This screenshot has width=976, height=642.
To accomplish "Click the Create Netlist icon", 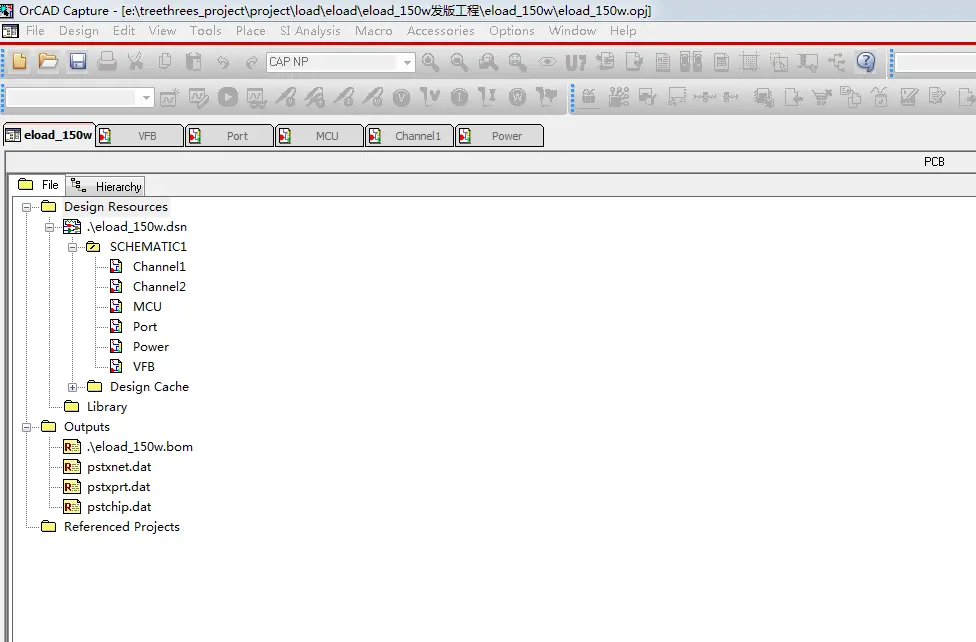I will point(663,62).
